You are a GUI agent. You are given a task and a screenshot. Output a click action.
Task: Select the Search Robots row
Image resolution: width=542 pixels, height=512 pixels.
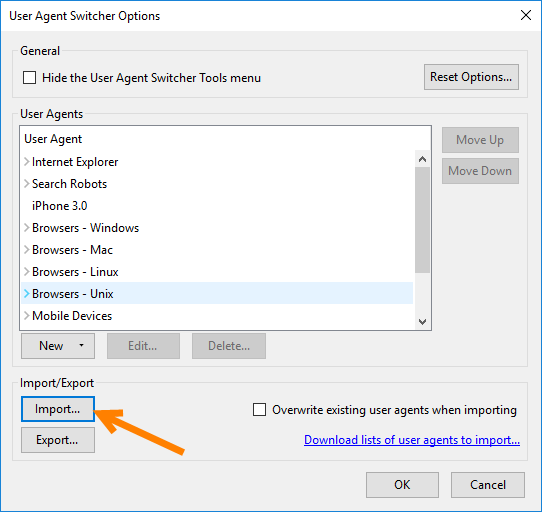pyautogui.click(x=217, y=184)
